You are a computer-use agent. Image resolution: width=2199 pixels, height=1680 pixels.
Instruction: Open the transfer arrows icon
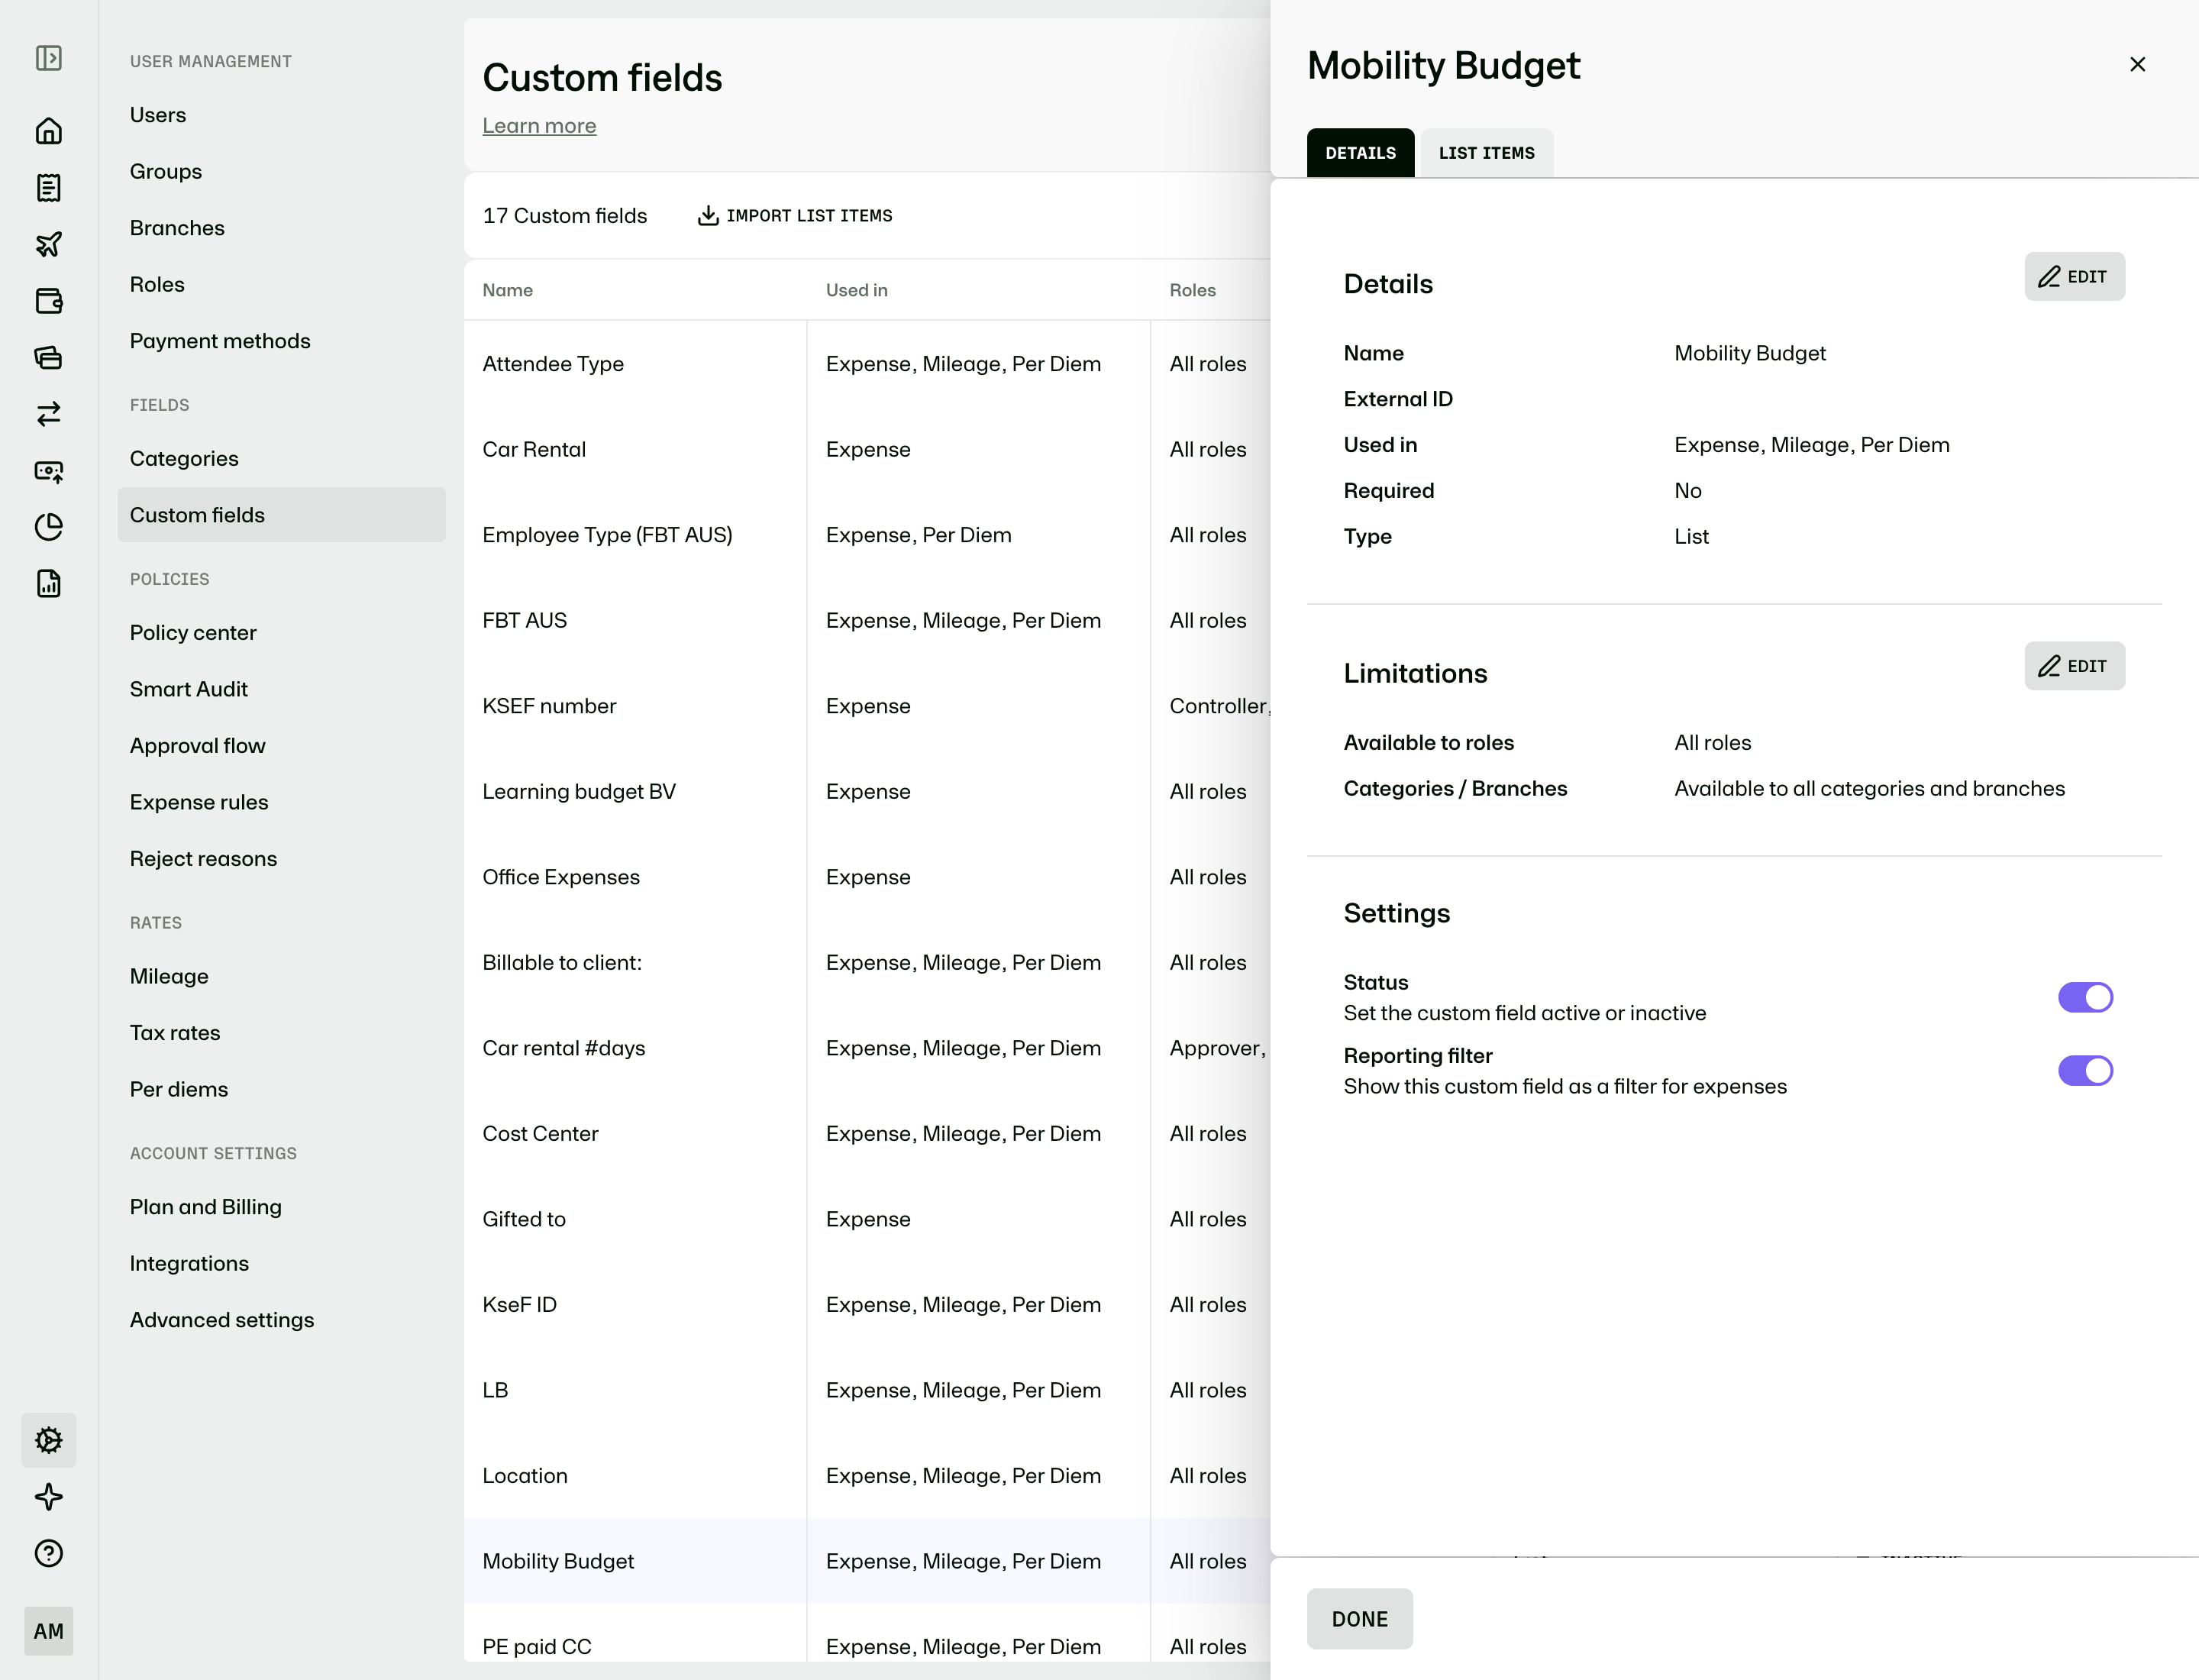pos(48,414)
